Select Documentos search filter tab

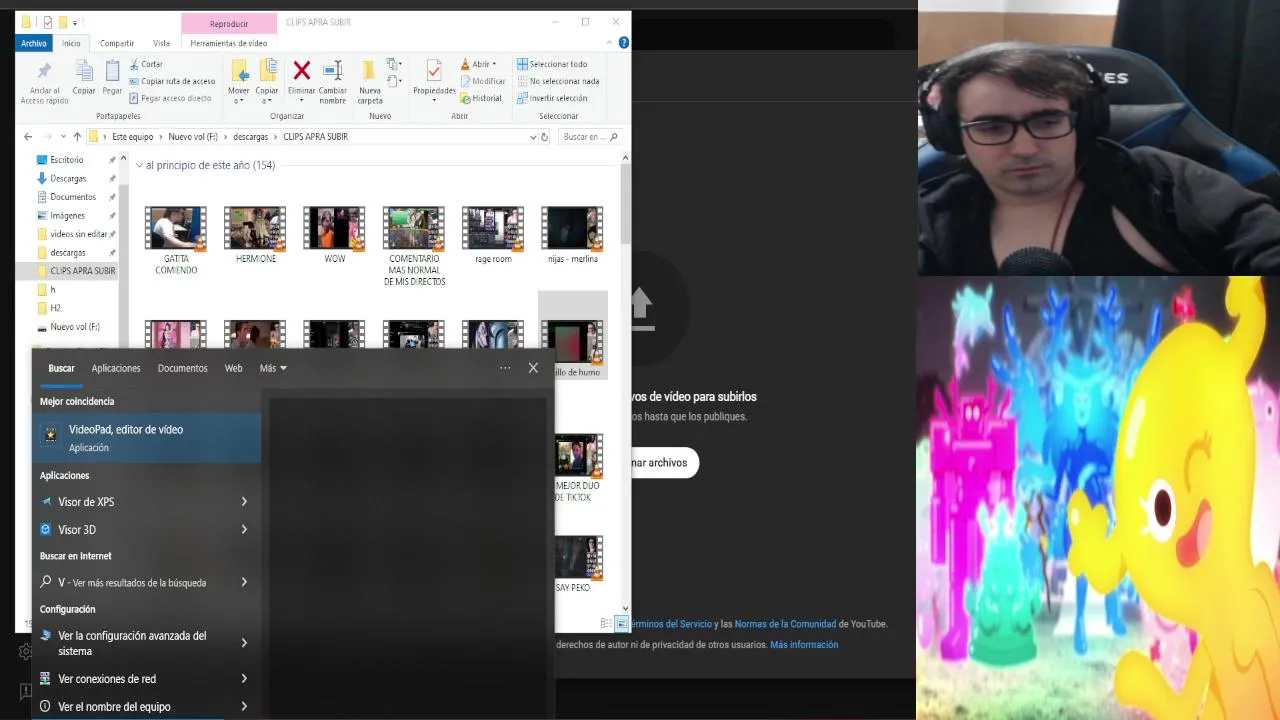pyautogui.click(x=182, y=368)
